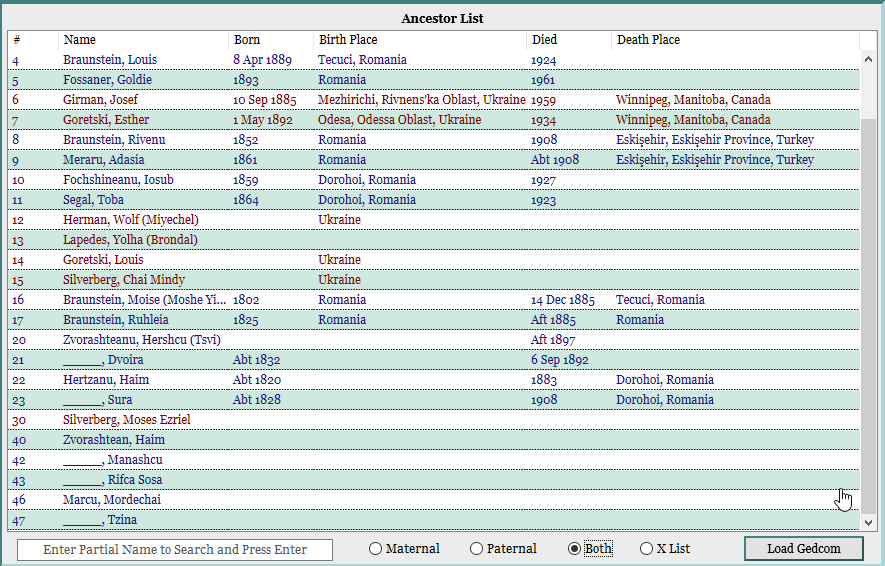Click Odesa, Odessa Oblast, Ukraine cell
Screen dimensions: 885x566
[x=400, y=120]
